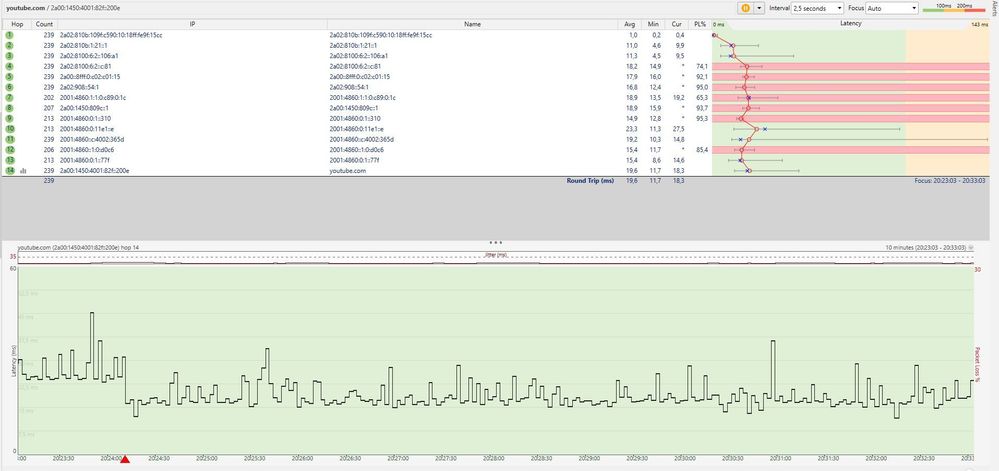Toggle the timeline graph icon on hop 14
The width and height of the screenshot is (999, 471).
(24, 171)
